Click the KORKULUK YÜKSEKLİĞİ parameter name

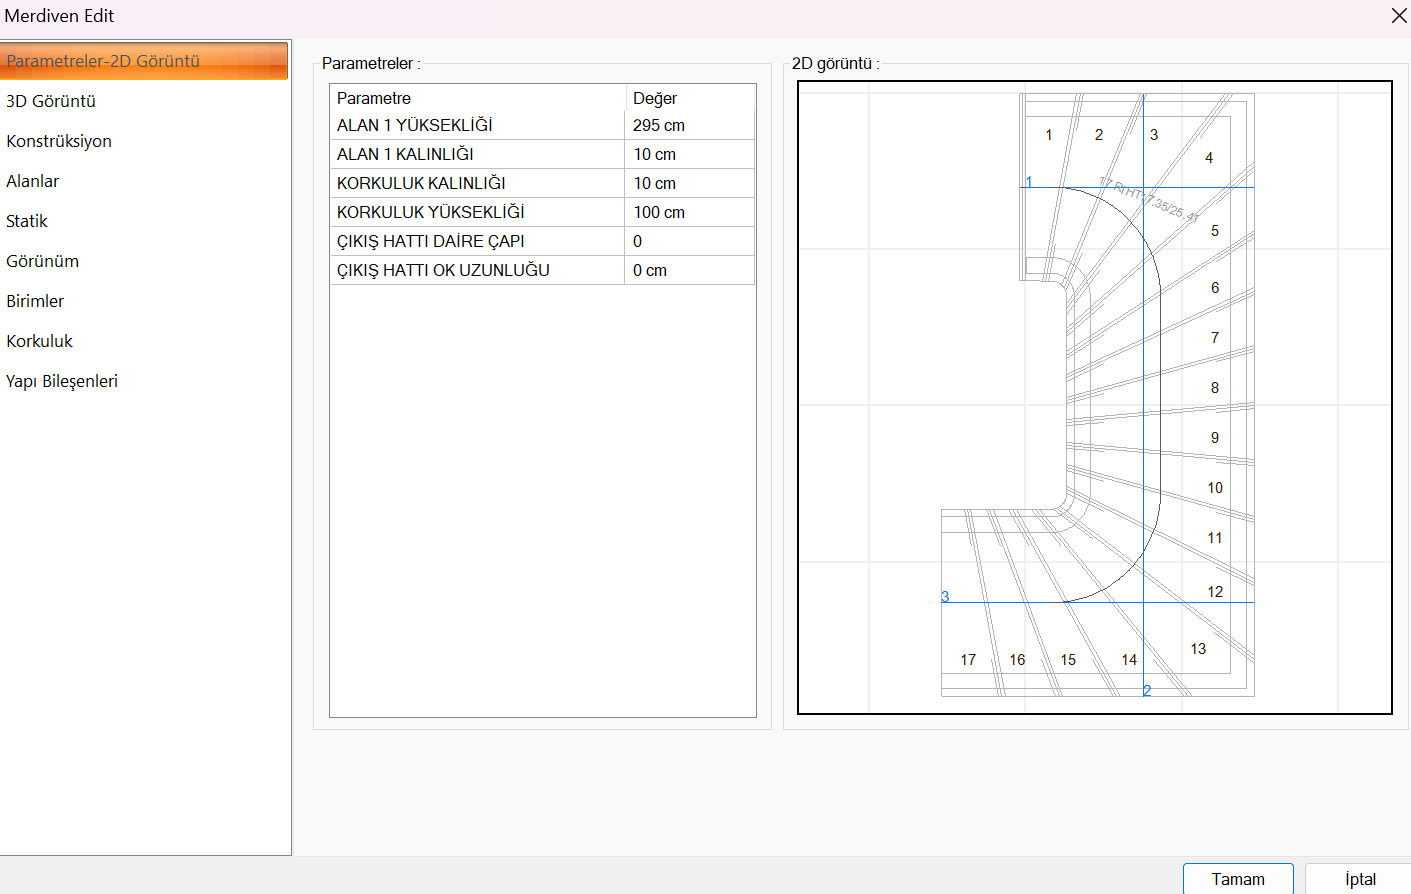point(431,212)
